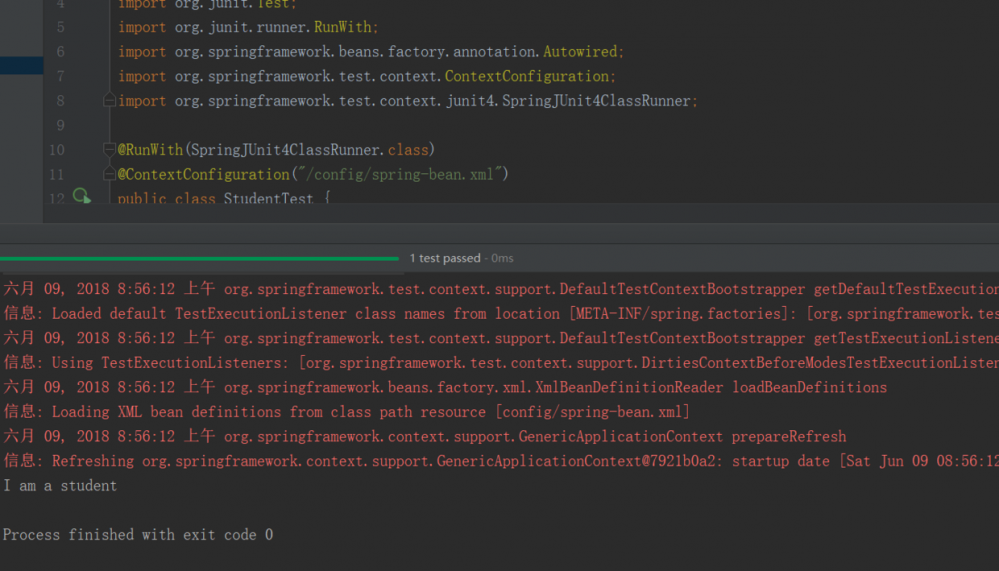The image size is (999, 571).
Task: Click the green test progress bar
Action: (200, 258)
